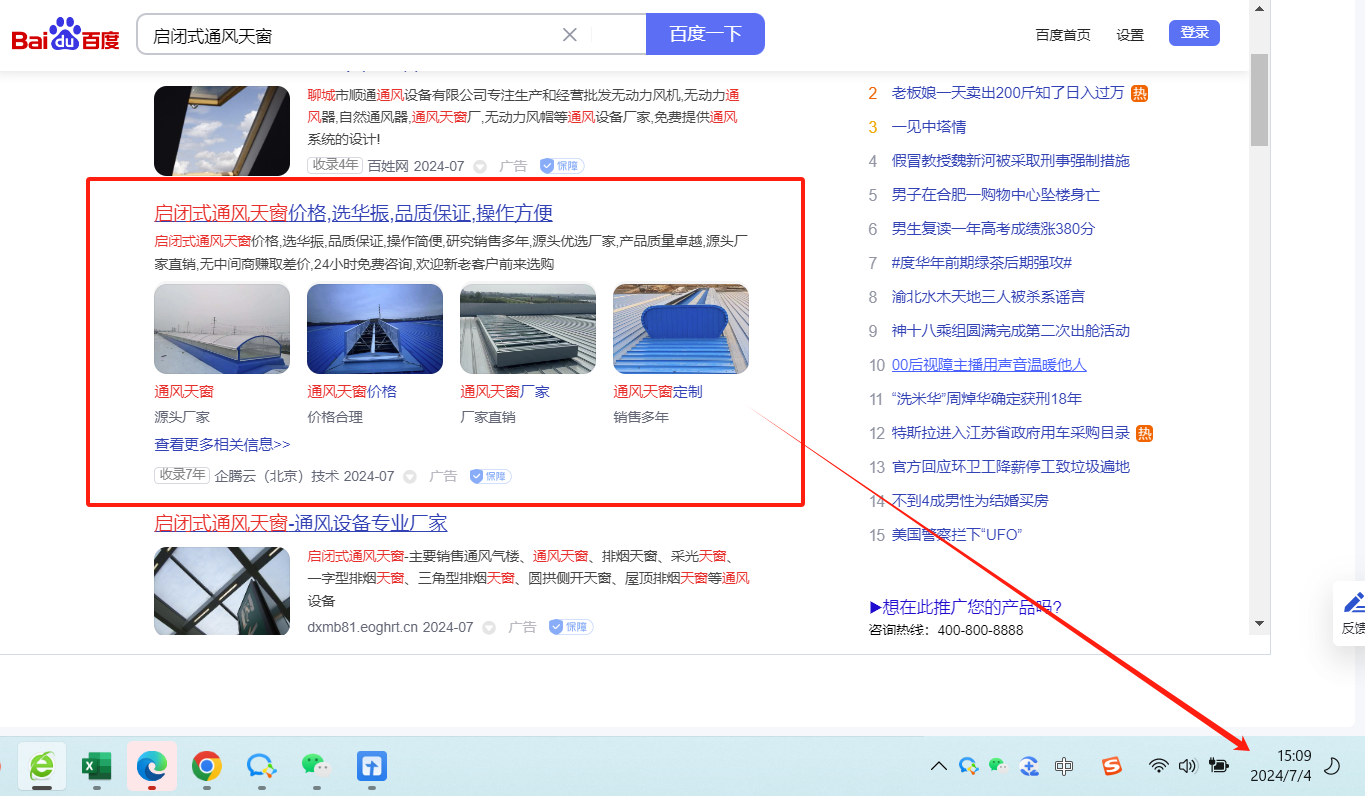The height and width of the screenshot is (796, 1365).
Task: Open the glass roof thumbnail of dxmb81 result
Action: tap(222, 591)
